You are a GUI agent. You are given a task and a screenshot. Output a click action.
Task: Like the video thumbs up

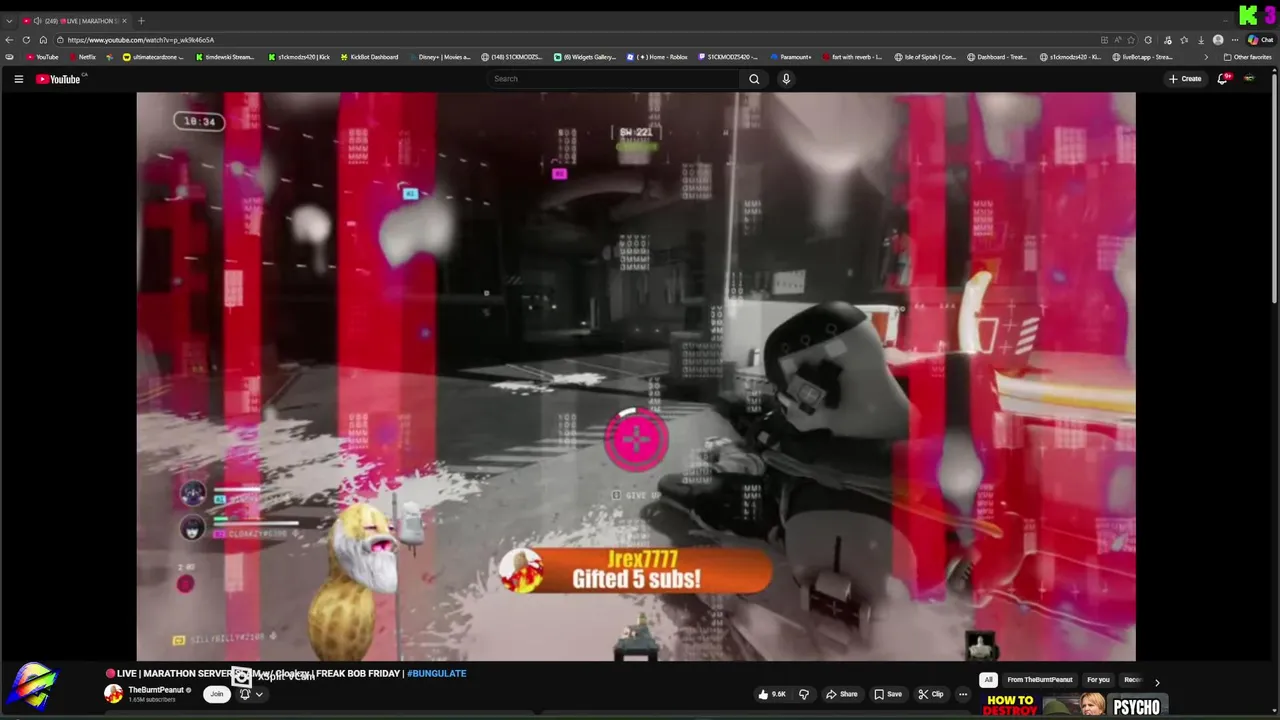point(772,694)
